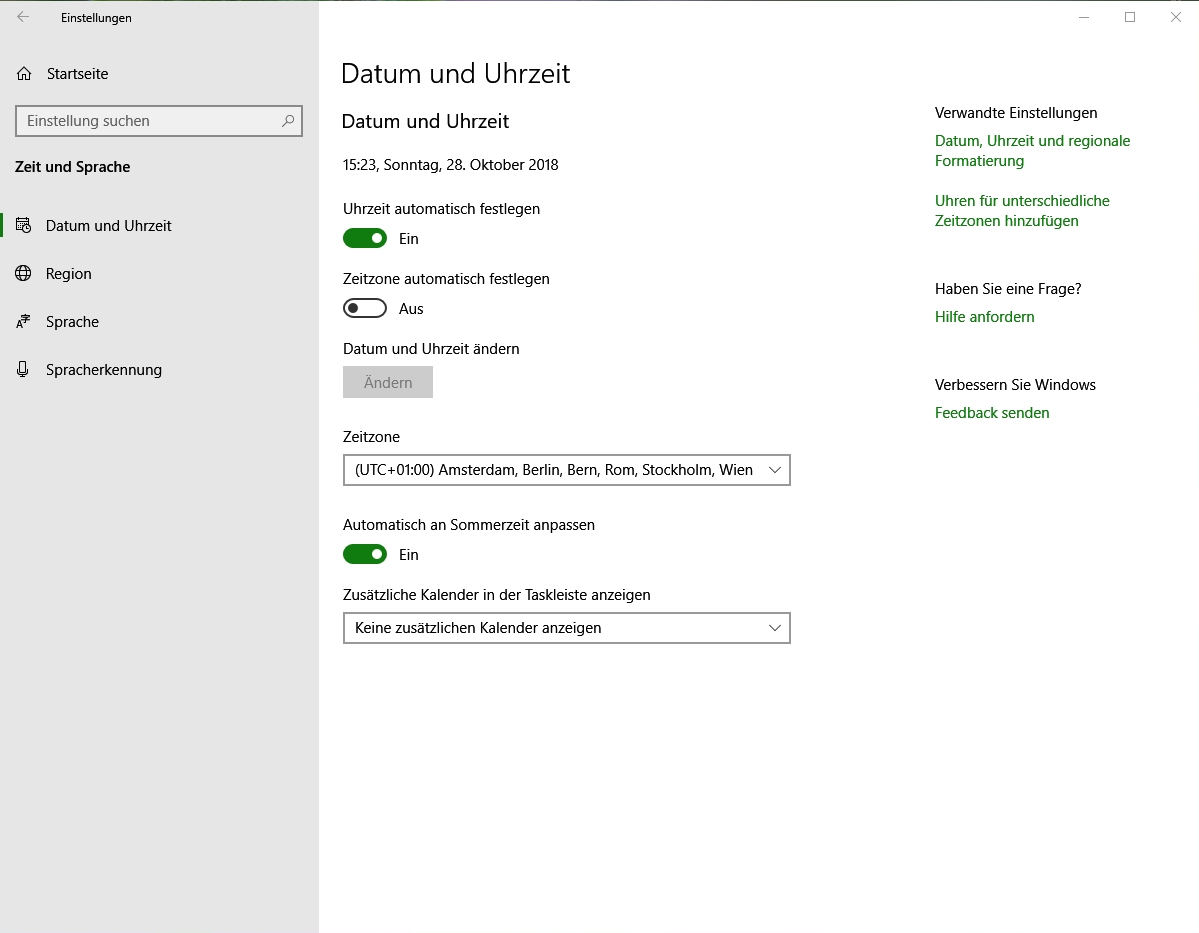The height and width of the screenshot is (933, 1199).
Task: Click the Einstellungen window title text
Action: click(96, 18)
